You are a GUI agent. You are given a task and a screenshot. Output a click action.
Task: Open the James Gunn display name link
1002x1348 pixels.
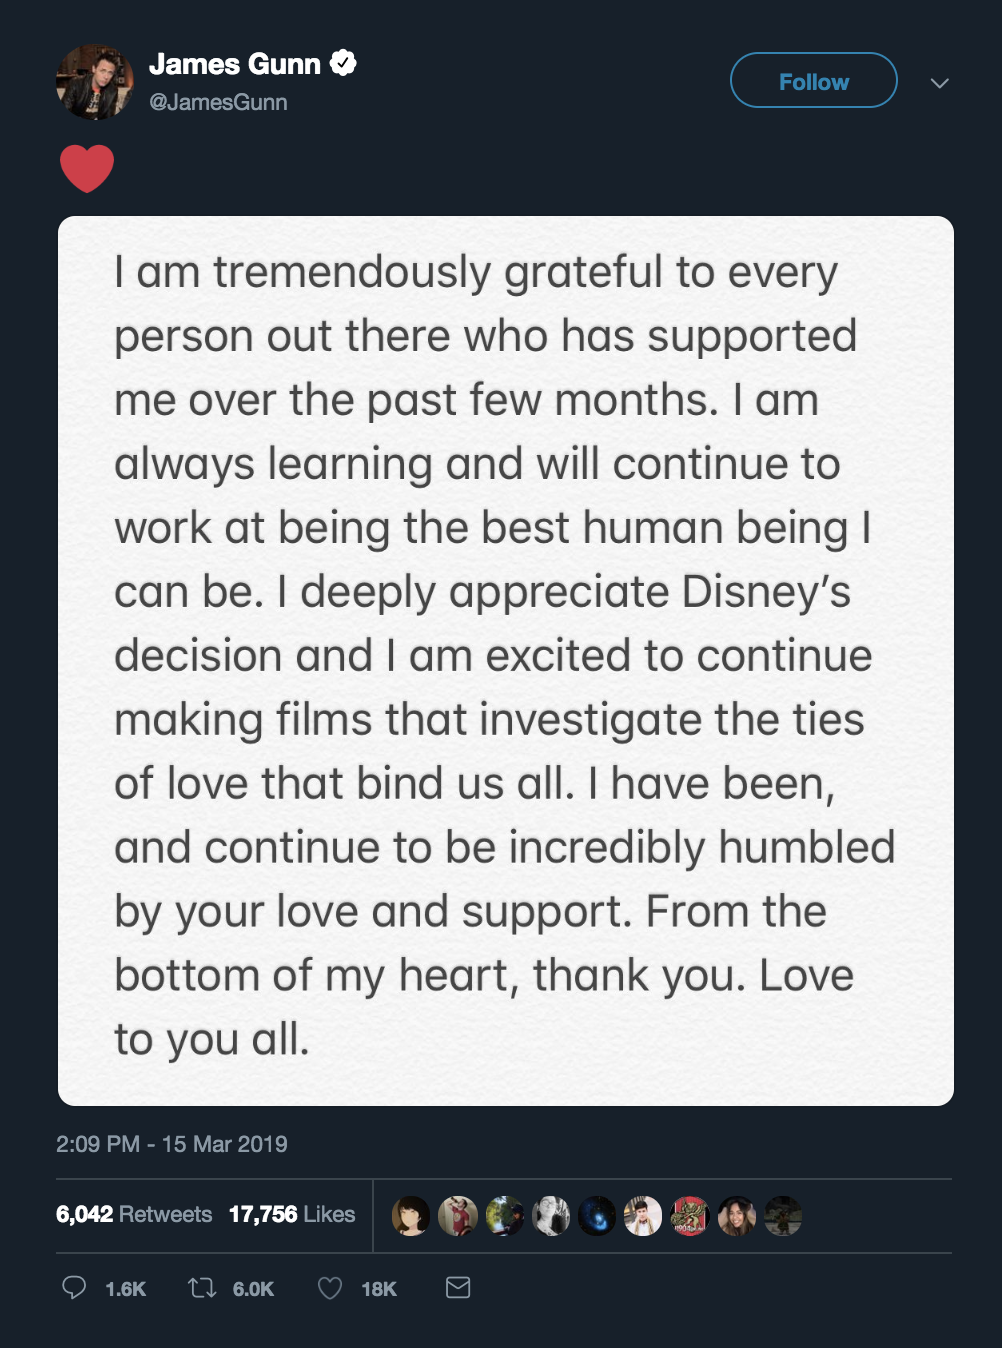(x=235, y=64)
